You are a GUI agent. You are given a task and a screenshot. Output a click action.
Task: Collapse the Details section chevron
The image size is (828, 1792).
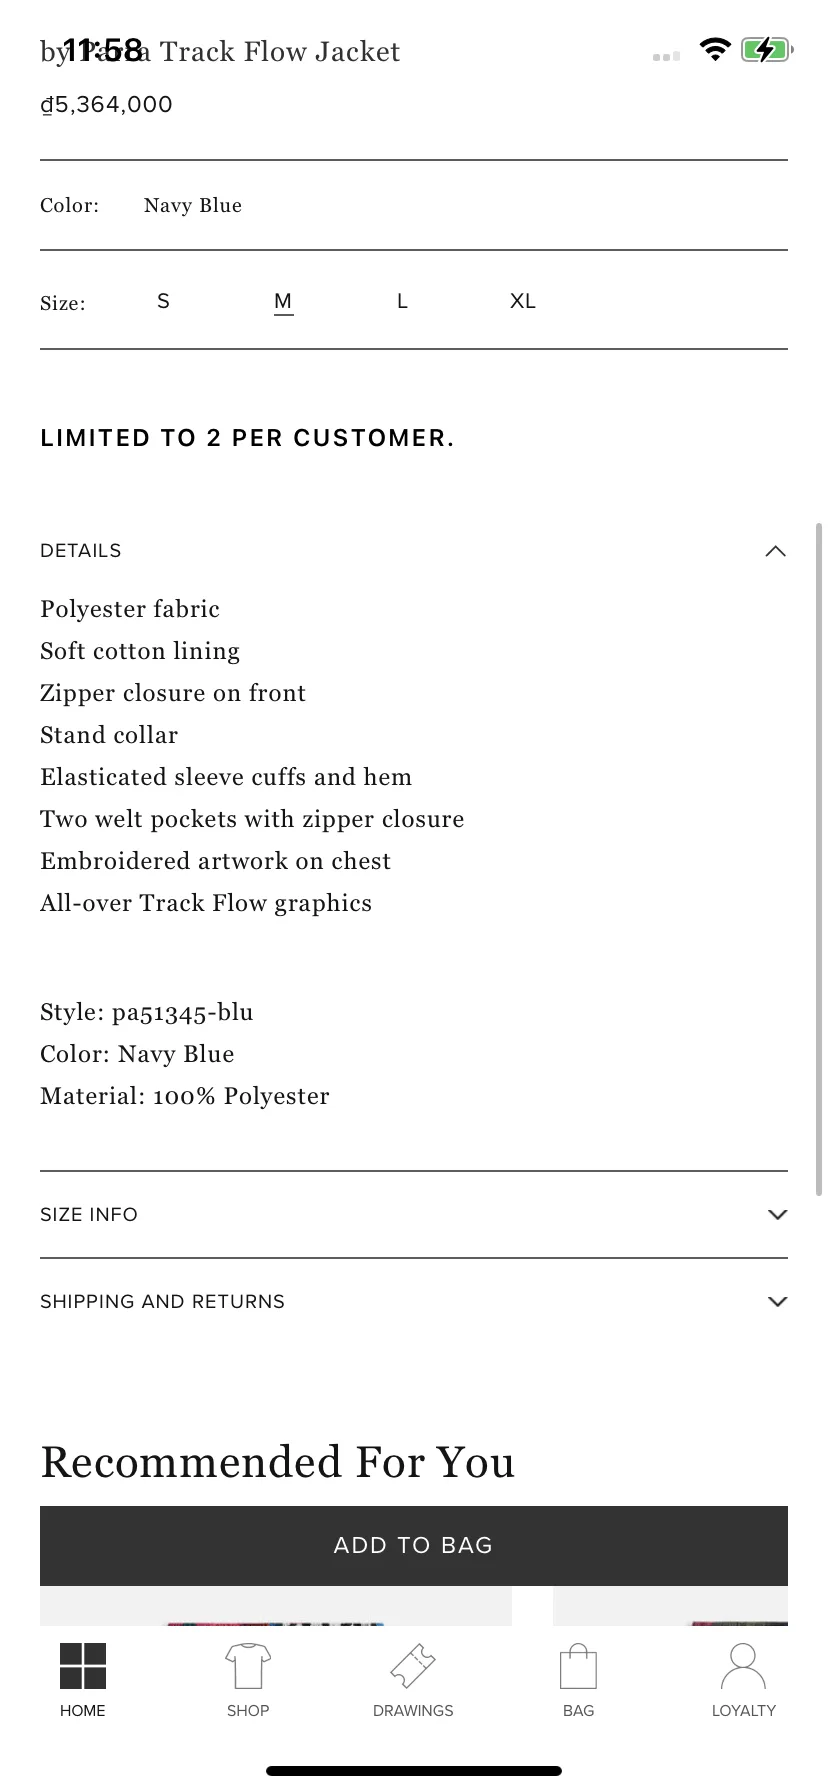pyautogui.click(x=775, y=551)
